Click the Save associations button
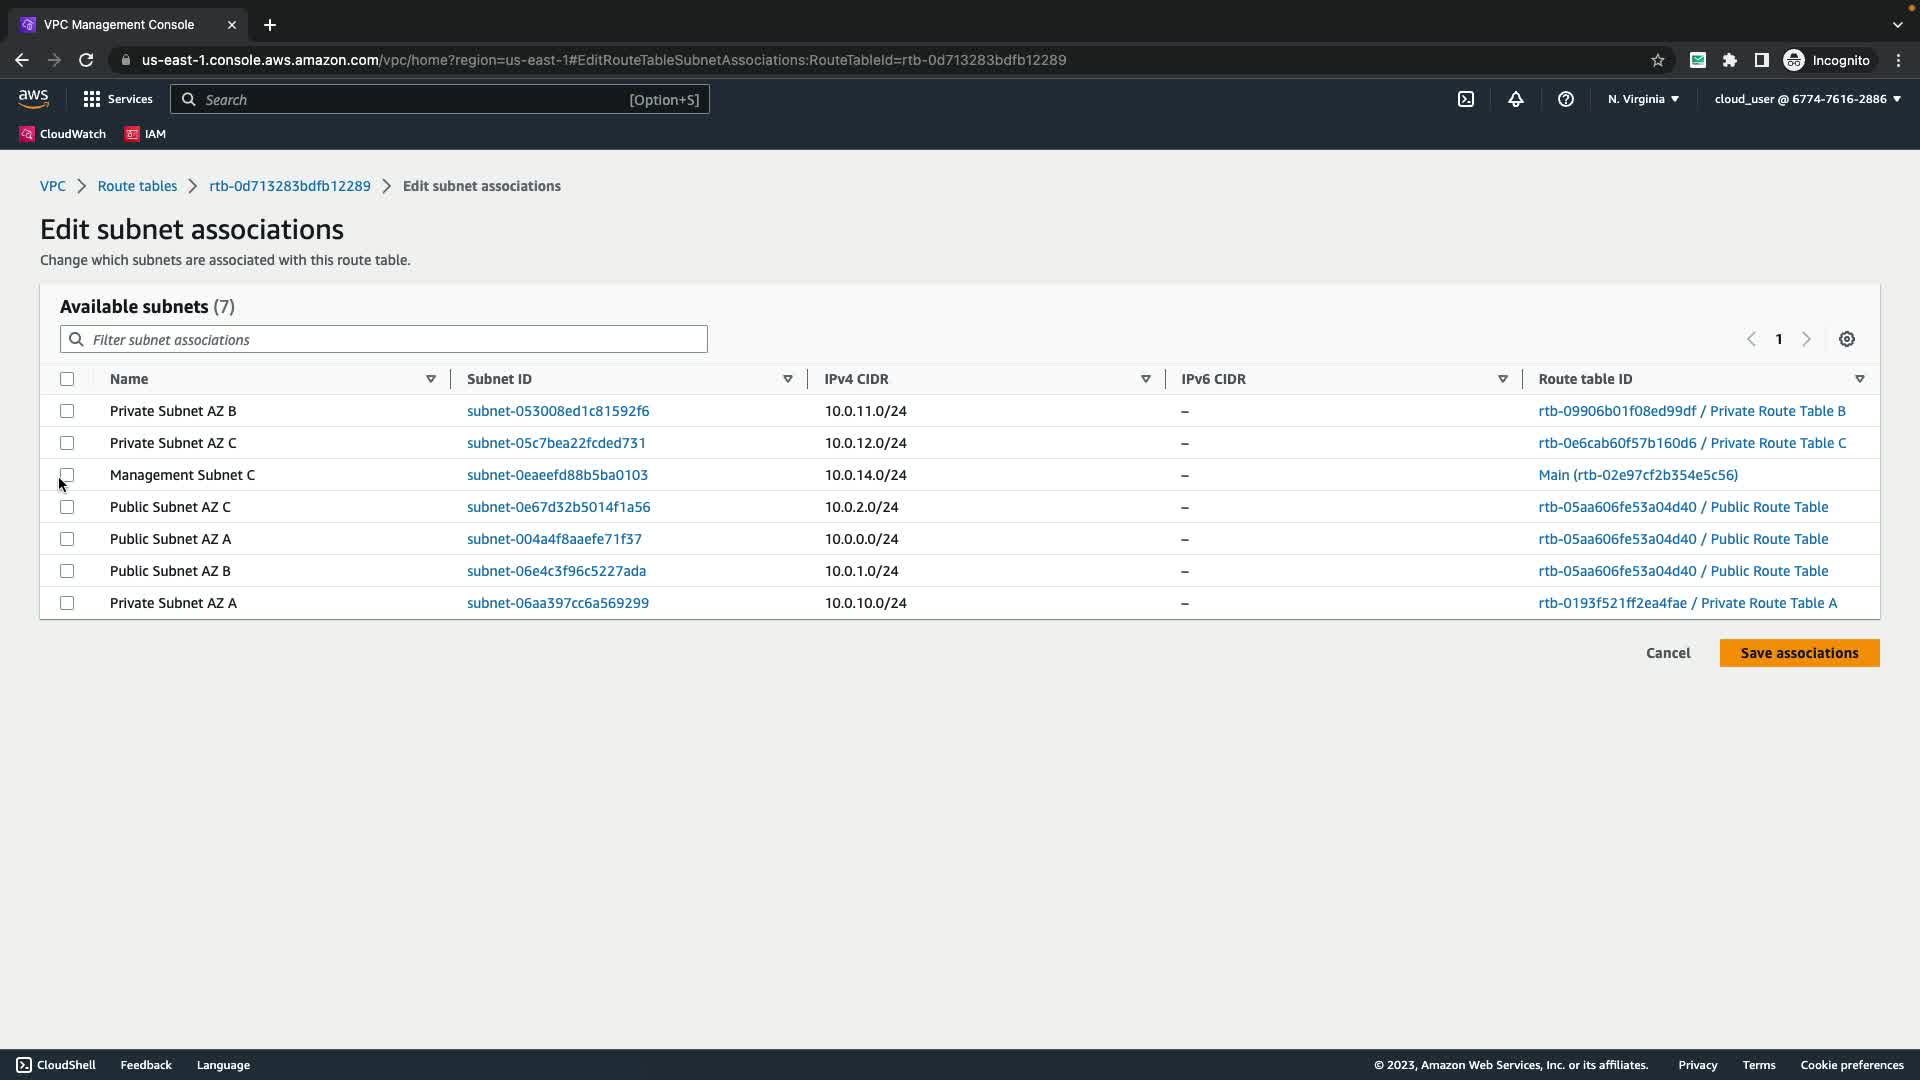Image resolution: width=1920 pixels, height=1080 pixels. point(1799,653)
